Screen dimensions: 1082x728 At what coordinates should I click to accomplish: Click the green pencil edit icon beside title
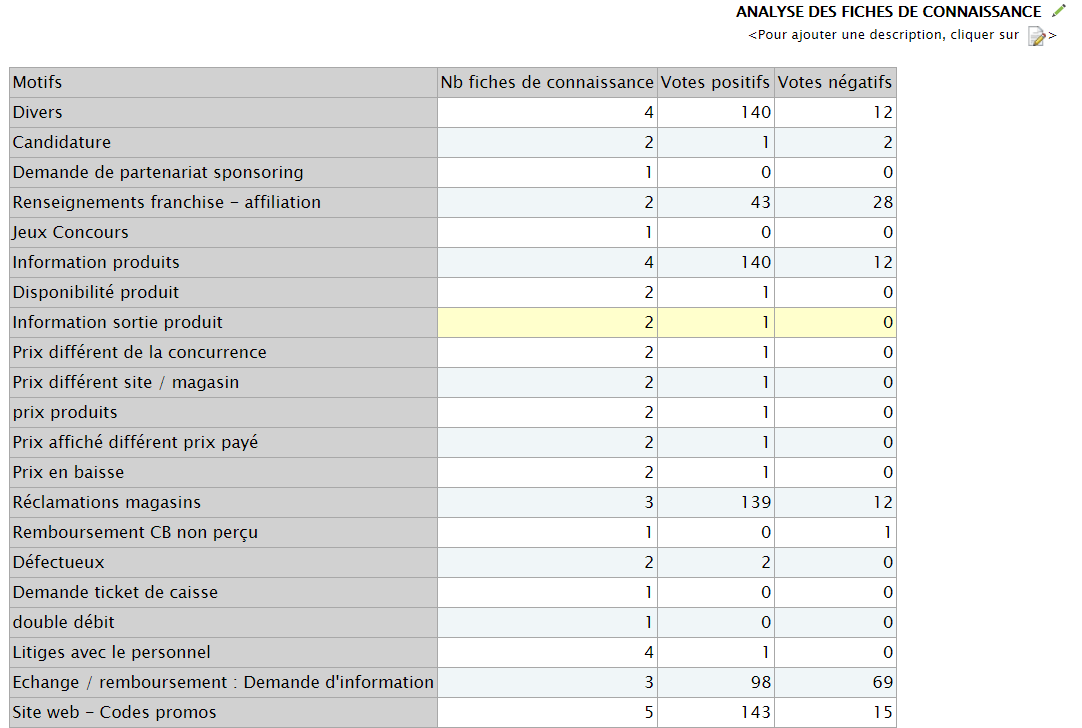pos(1059,11)
